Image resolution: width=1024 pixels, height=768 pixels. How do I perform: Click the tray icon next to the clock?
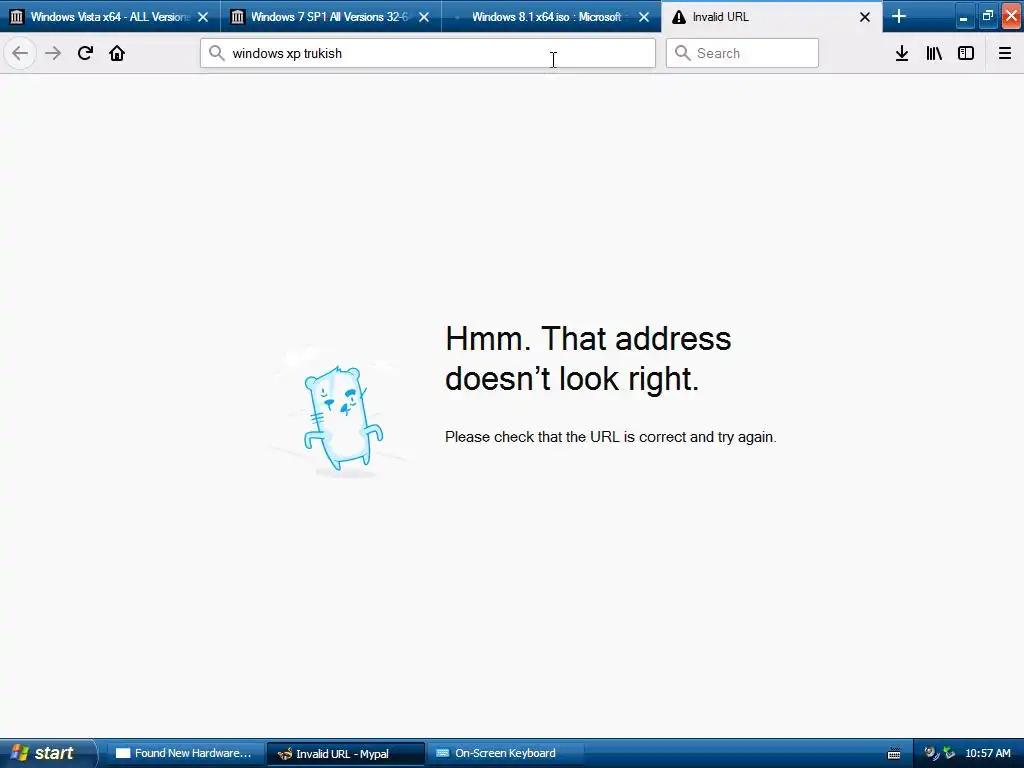coord(949,753)
